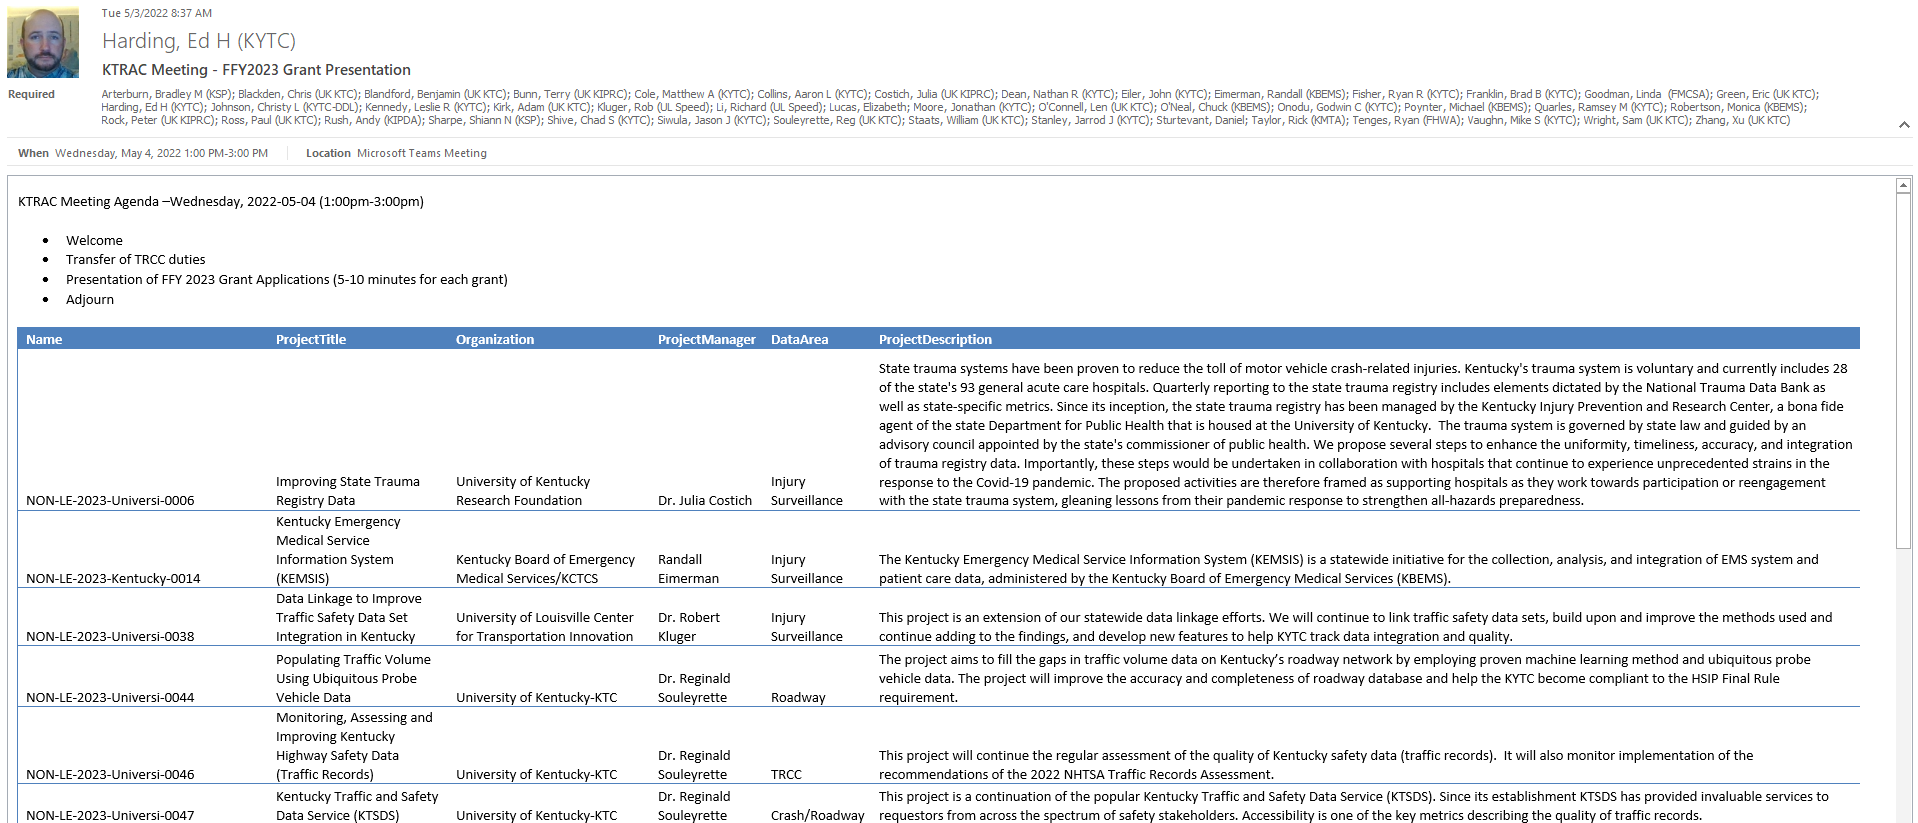Open recipient Moore, Jonathan (KYTC)
1918x823 pixels.
click(973, 107)
